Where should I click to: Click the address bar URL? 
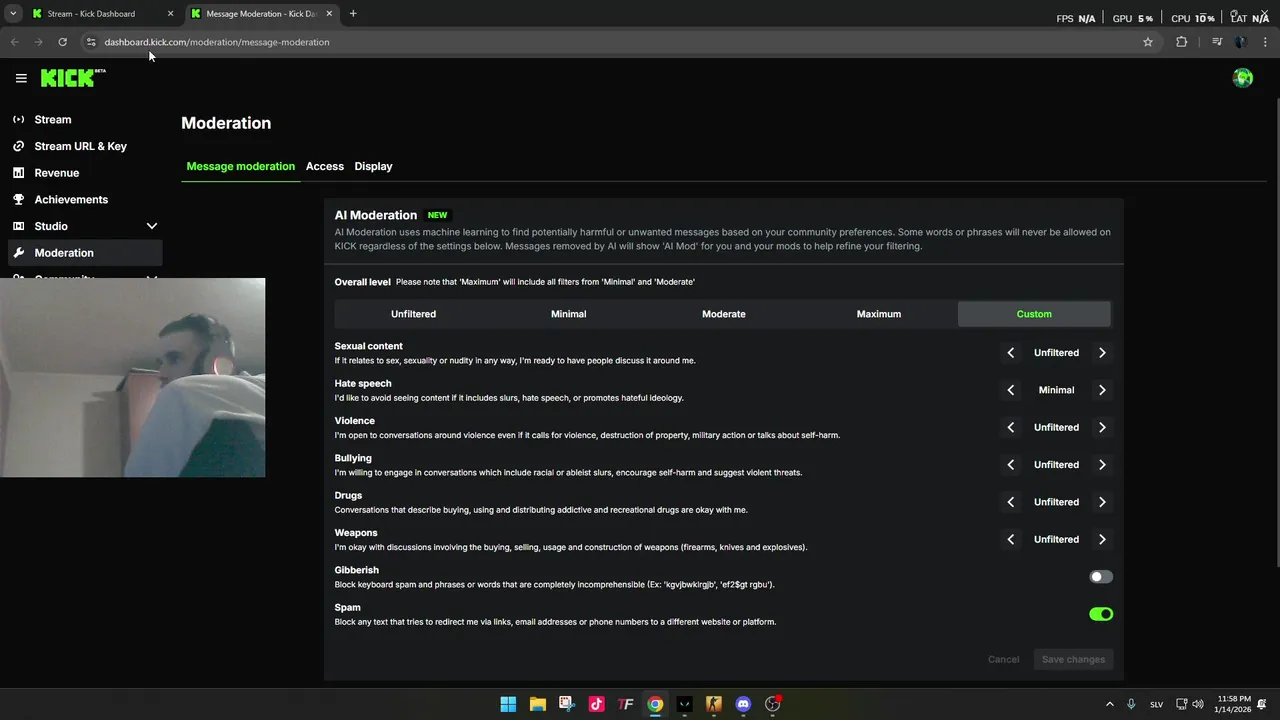pyautogui.click(x=217, y=42)
